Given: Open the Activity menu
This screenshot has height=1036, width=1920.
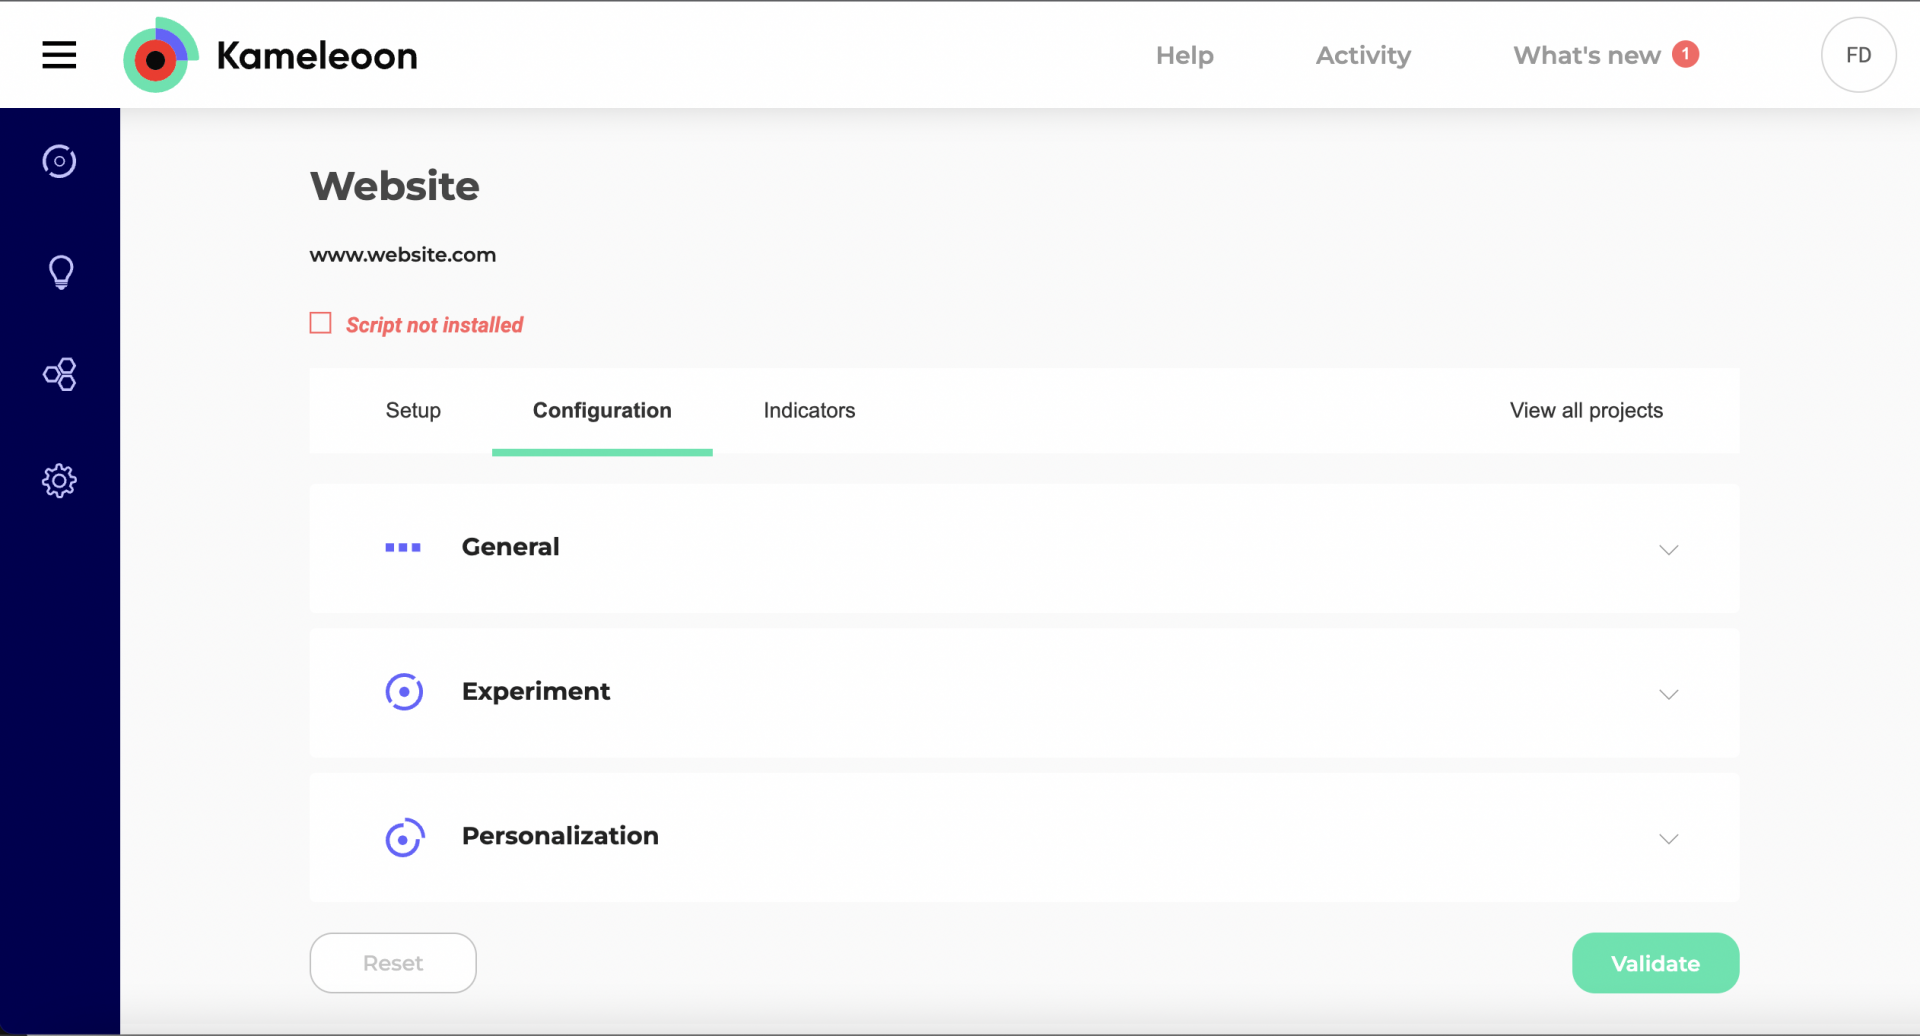Looking at the screenshot, I should pos(1363,55).
